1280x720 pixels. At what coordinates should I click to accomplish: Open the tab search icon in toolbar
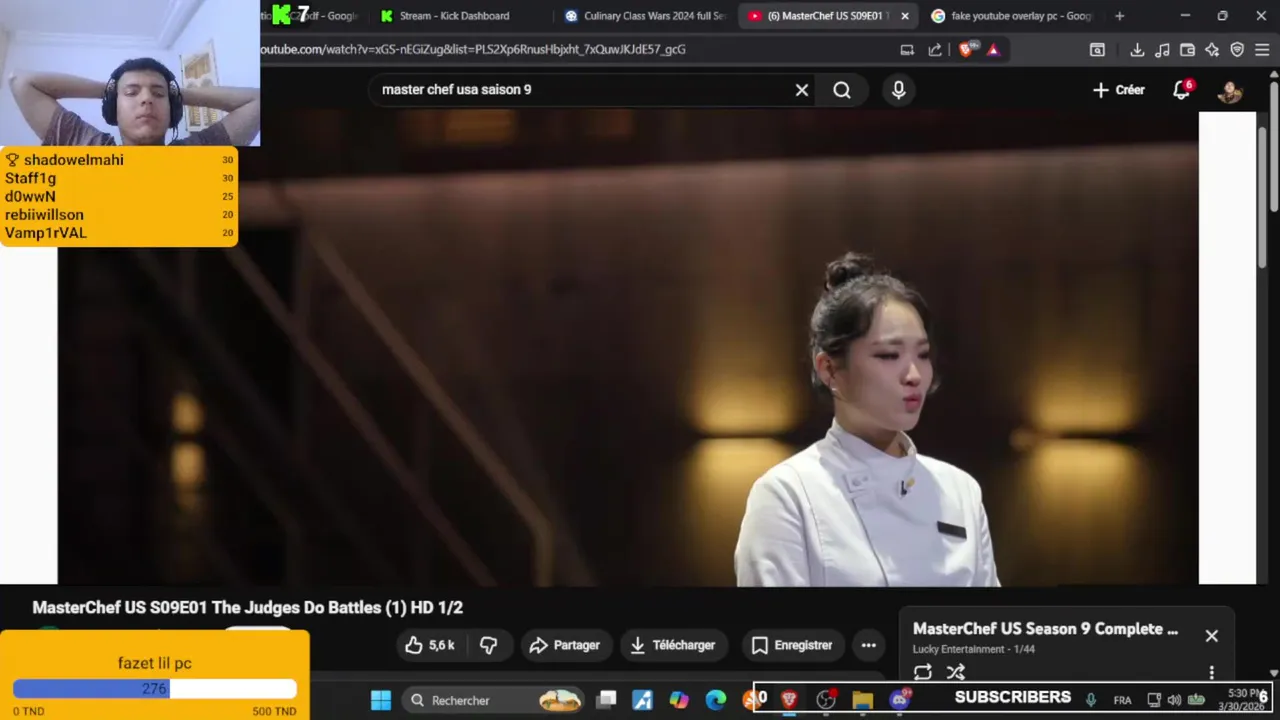[1097, 49]
